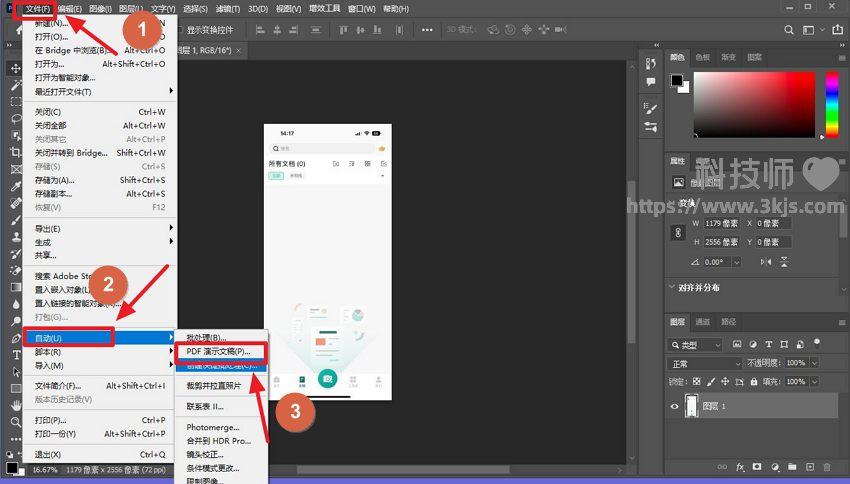850x484 pixels.
Task: Toggle lock transparent pixels
Action: [x=697, y=382]
